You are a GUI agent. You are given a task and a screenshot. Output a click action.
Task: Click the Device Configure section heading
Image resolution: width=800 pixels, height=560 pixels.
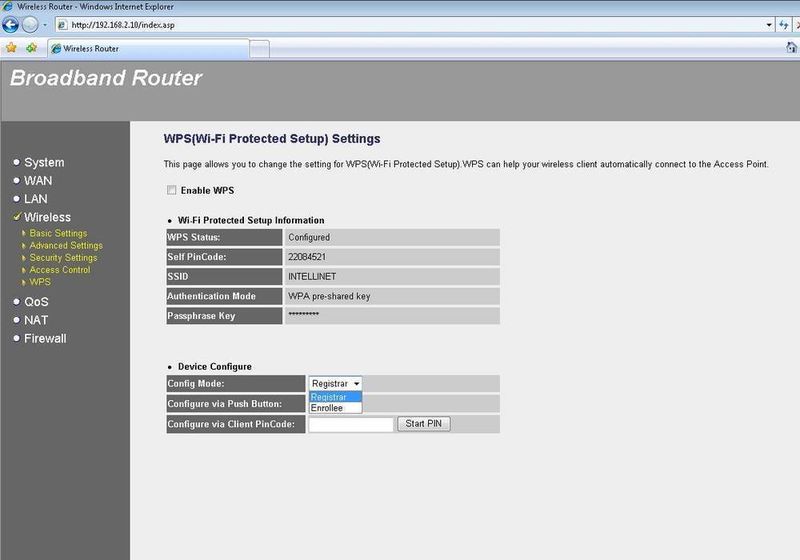click(x=214, y=366)
